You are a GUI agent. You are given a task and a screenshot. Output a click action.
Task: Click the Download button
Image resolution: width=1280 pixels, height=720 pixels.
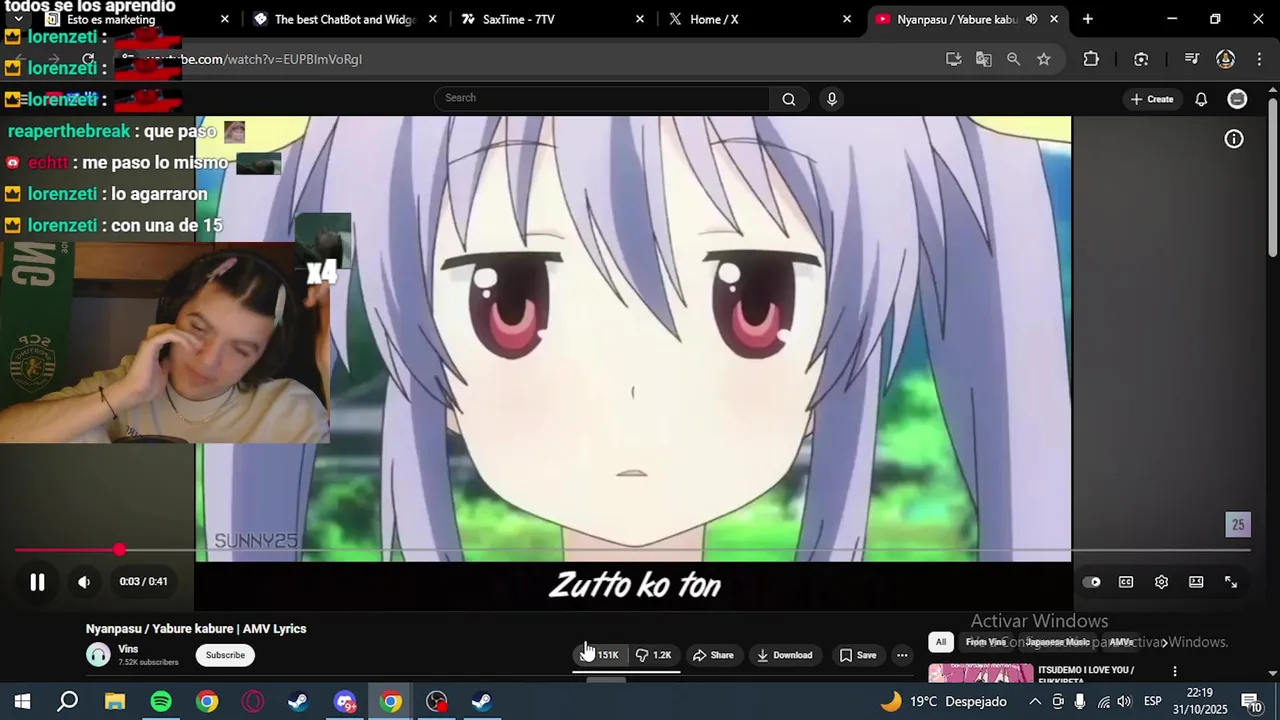click(784, 655)
